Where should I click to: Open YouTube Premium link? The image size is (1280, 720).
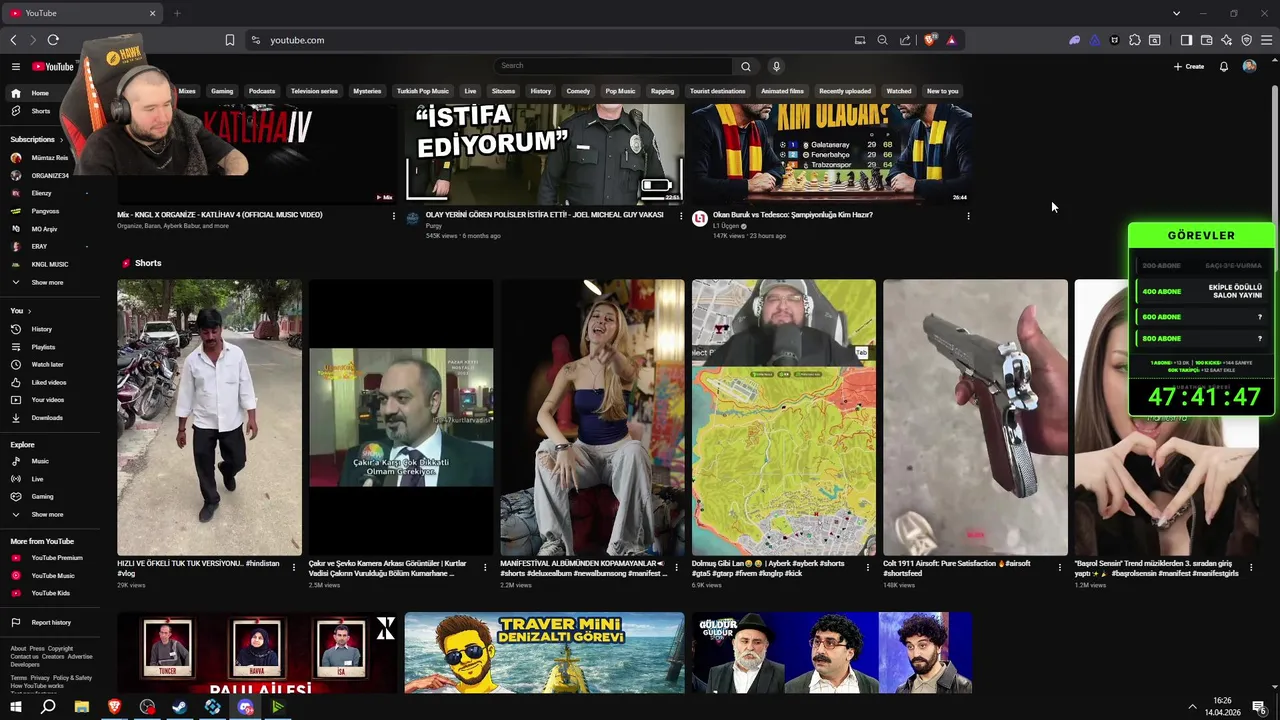click(56, 558)
